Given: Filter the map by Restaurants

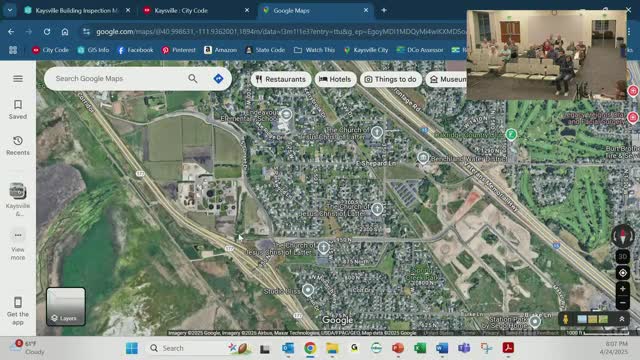Looking at the screenshot, I should point(281,79).
